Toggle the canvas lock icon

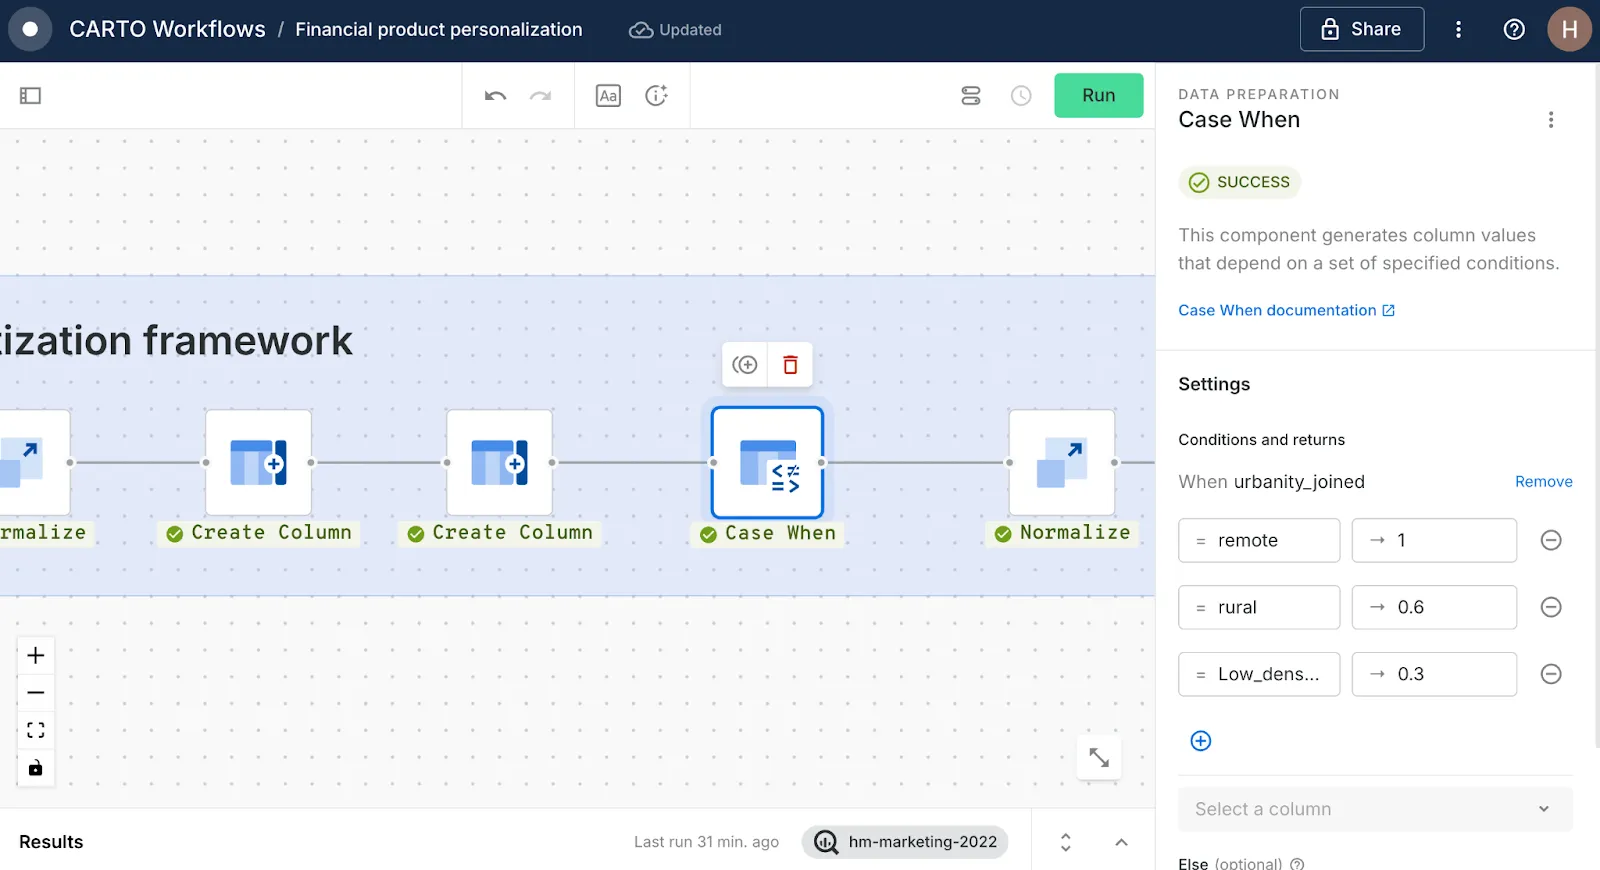click(36, 768)
